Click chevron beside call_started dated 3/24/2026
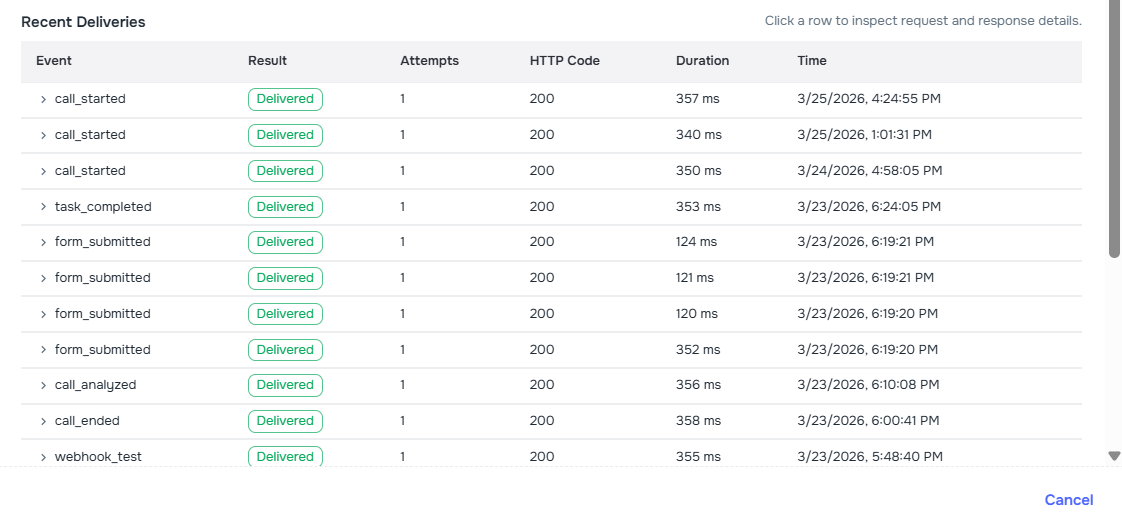Viewport: 1122px width, 524px height. 43,171
